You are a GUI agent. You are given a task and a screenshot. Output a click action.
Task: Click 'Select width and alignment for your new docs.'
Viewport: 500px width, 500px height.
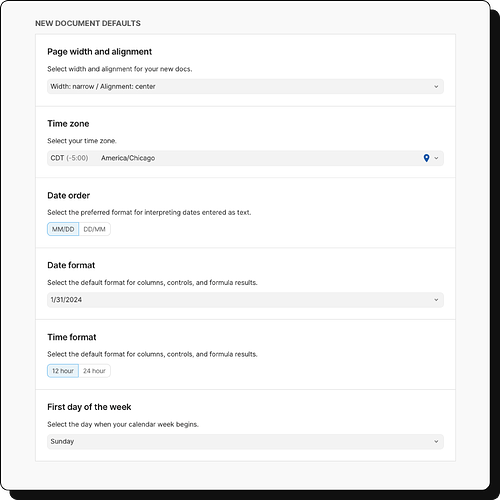[120, 69]
